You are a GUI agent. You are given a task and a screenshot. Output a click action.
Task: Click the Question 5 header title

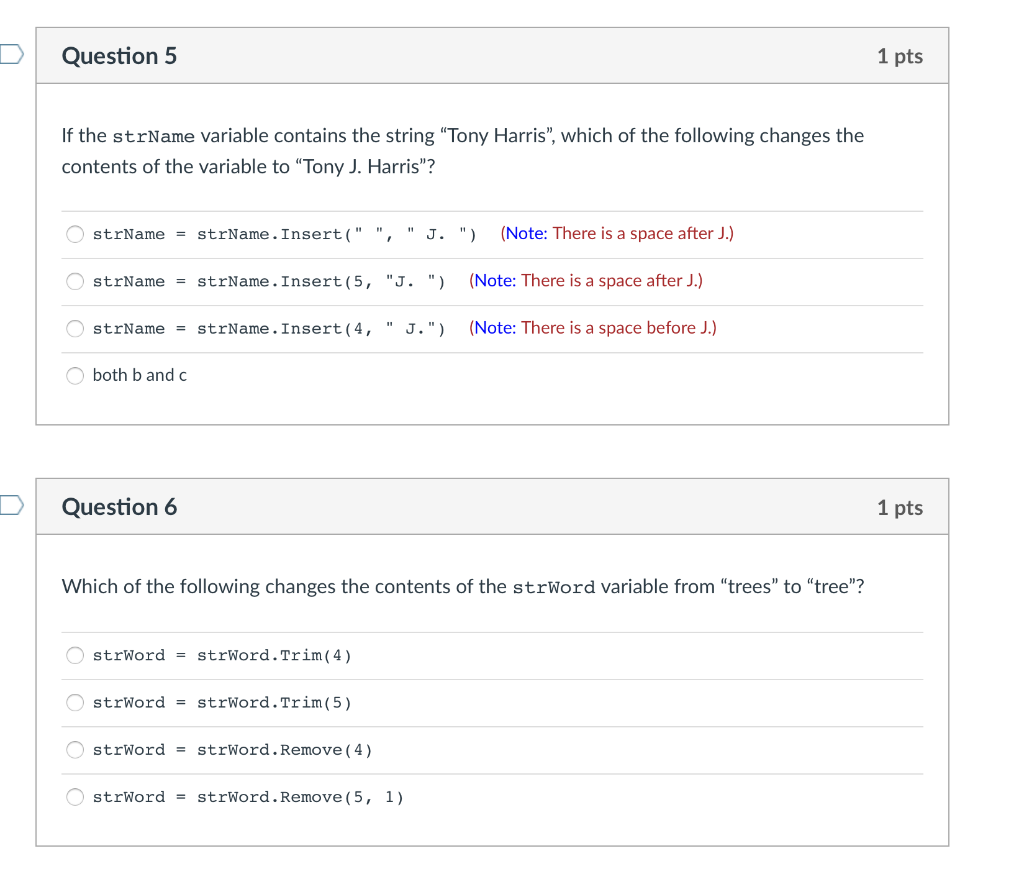[119, 56]
